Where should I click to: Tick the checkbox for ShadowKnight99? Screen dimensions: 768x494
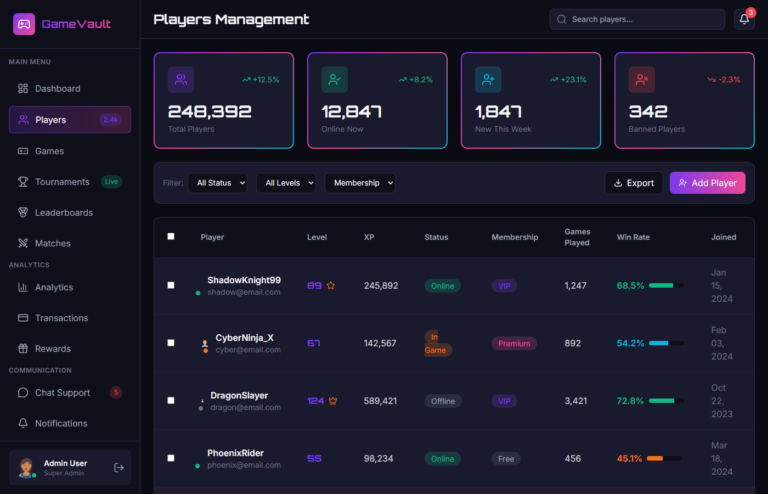tap(171, 286)
